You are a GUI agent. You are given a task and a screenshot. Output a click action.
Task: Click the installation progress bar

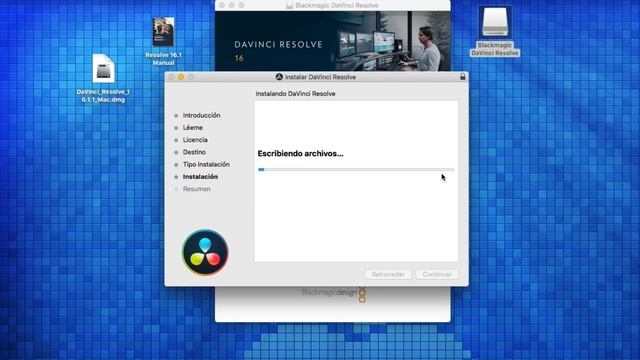point(356,169)
